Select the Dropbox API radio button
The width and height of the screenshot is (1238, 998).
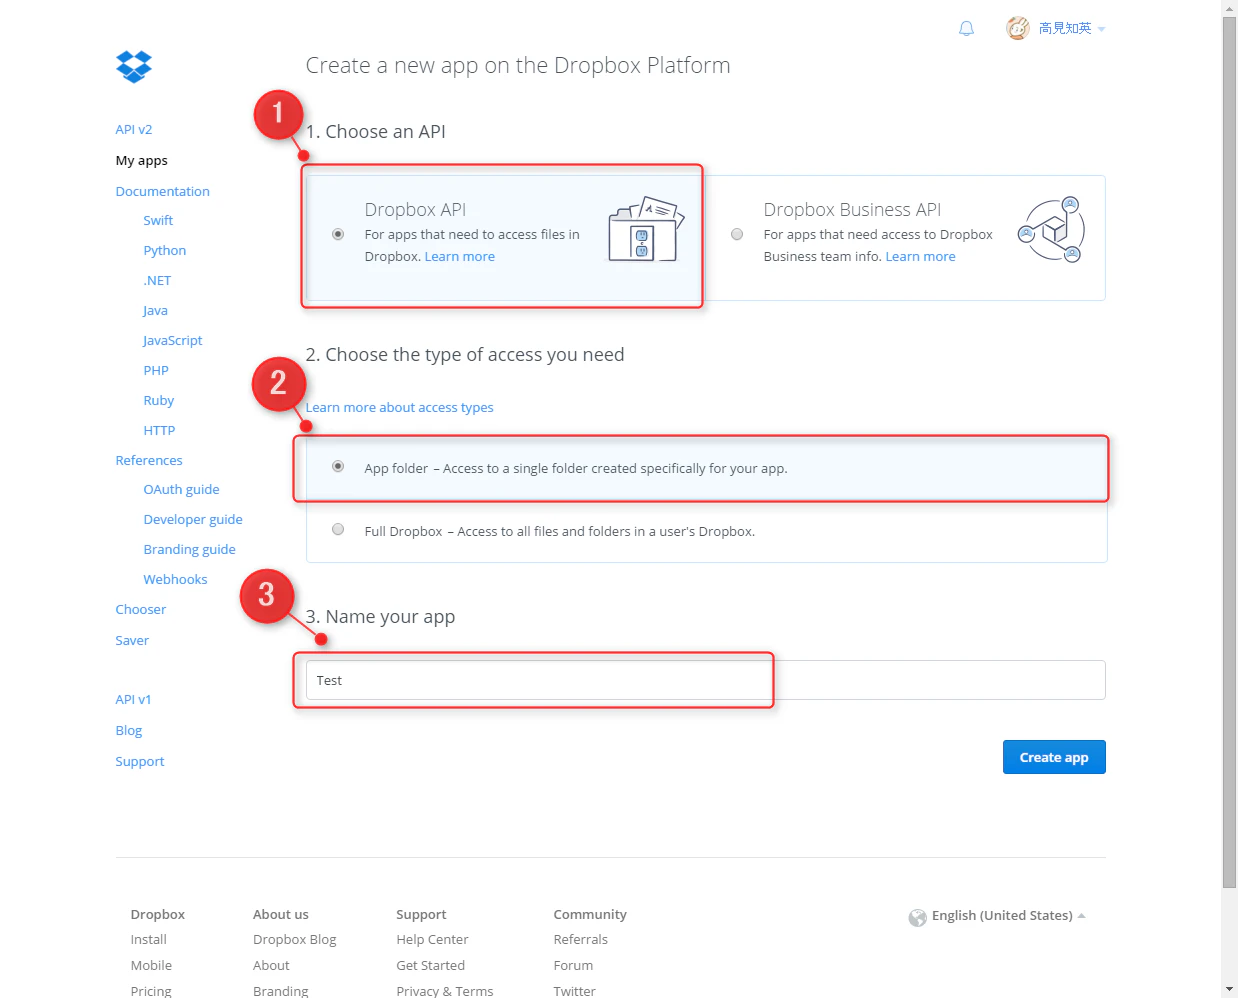(338, 234)
